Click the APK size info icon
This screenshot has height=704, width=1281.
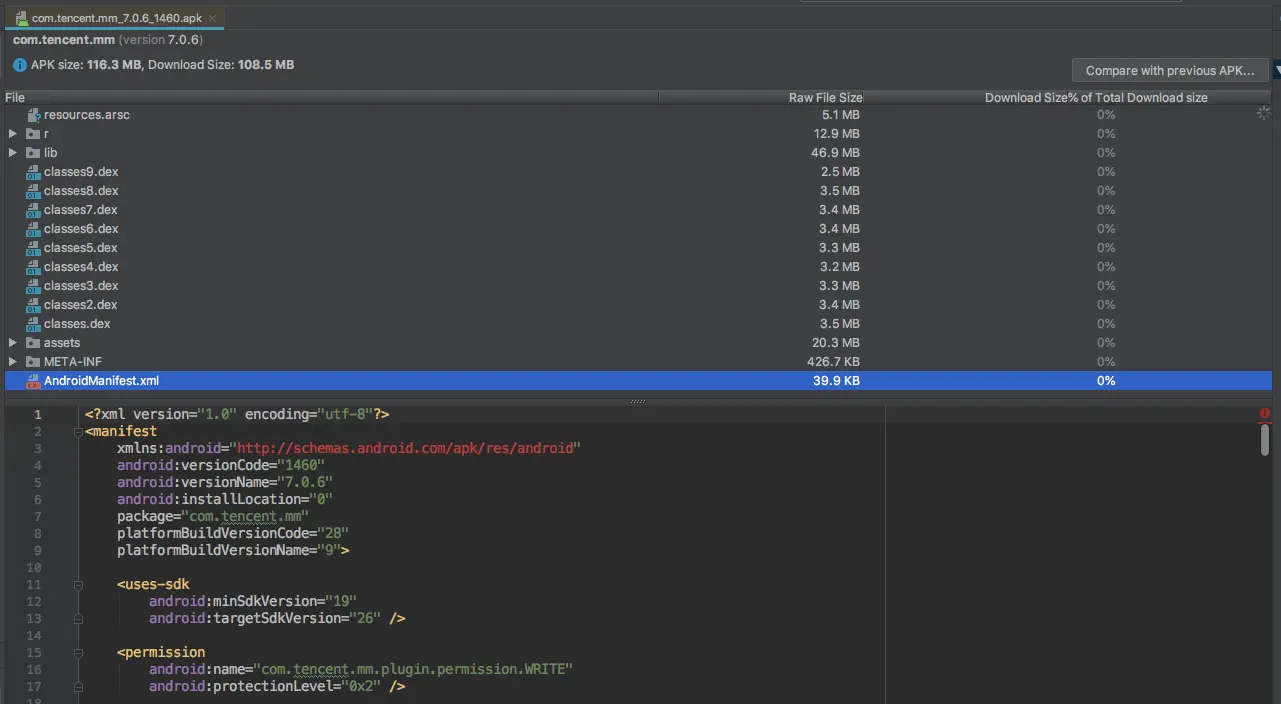[20, 65]
